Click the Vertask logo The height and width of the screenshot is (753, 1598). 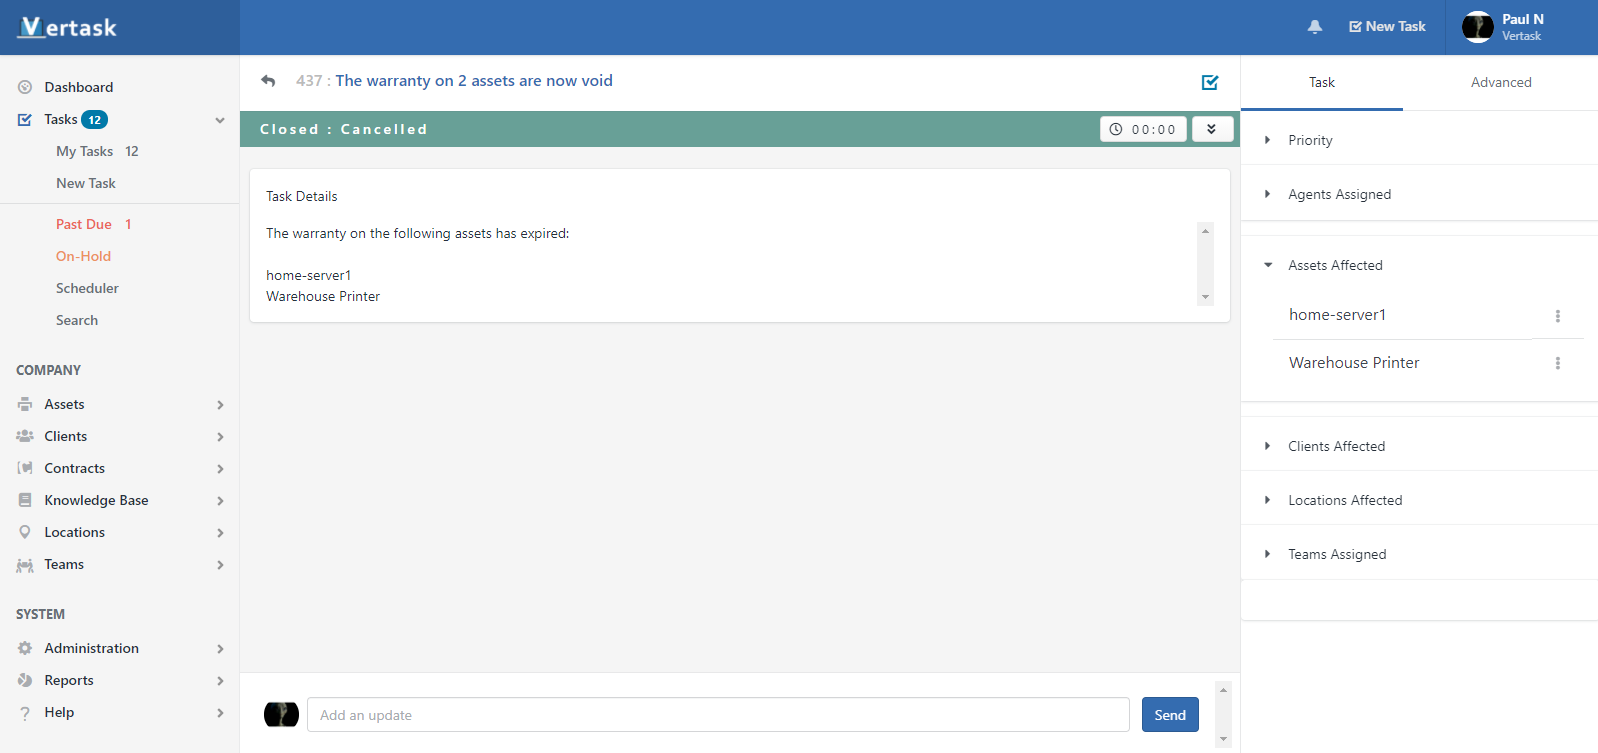(68, 27)
